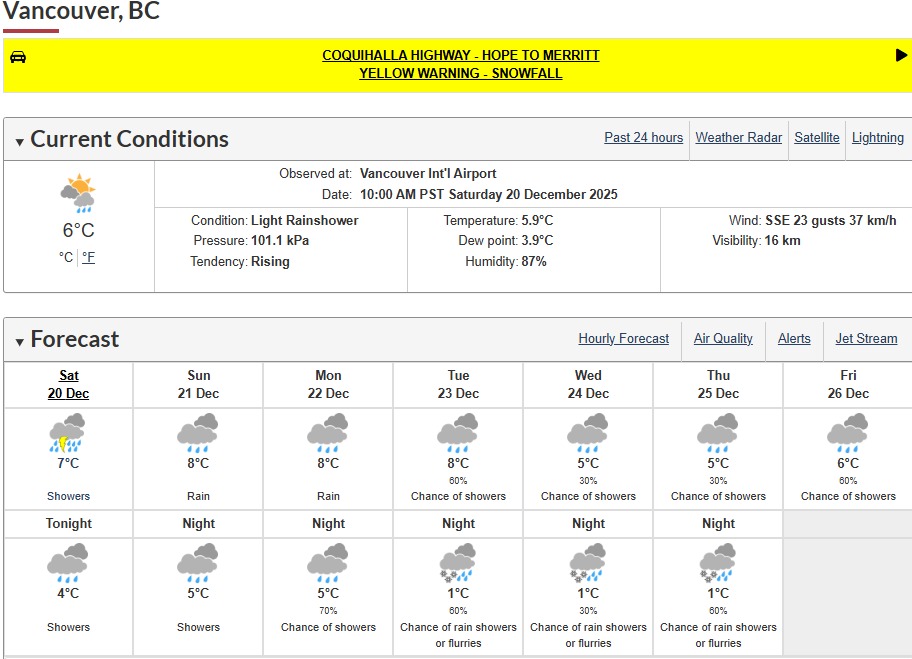Screen dimensions: 912x659
Task: Open the Weather Radar tab
Action: pos(738,138)
